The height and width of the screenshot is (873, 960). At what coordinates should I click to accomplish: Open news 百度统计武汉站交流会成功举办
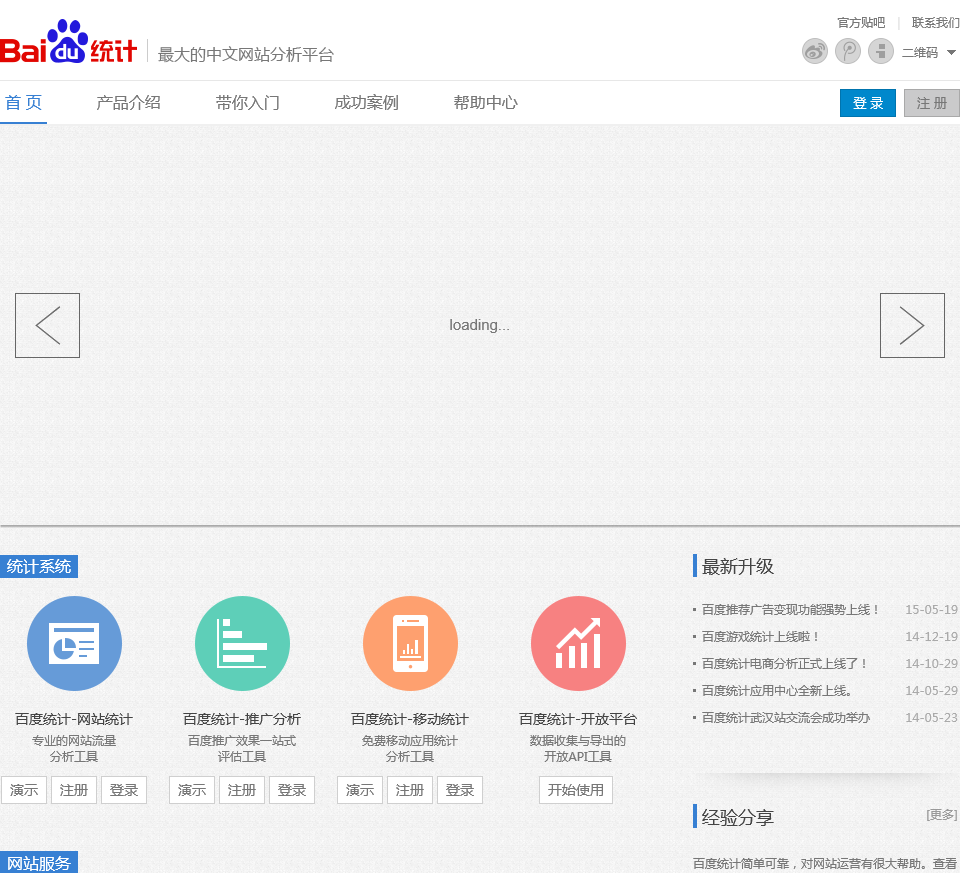pyautogui.click(x=786, y=718)
